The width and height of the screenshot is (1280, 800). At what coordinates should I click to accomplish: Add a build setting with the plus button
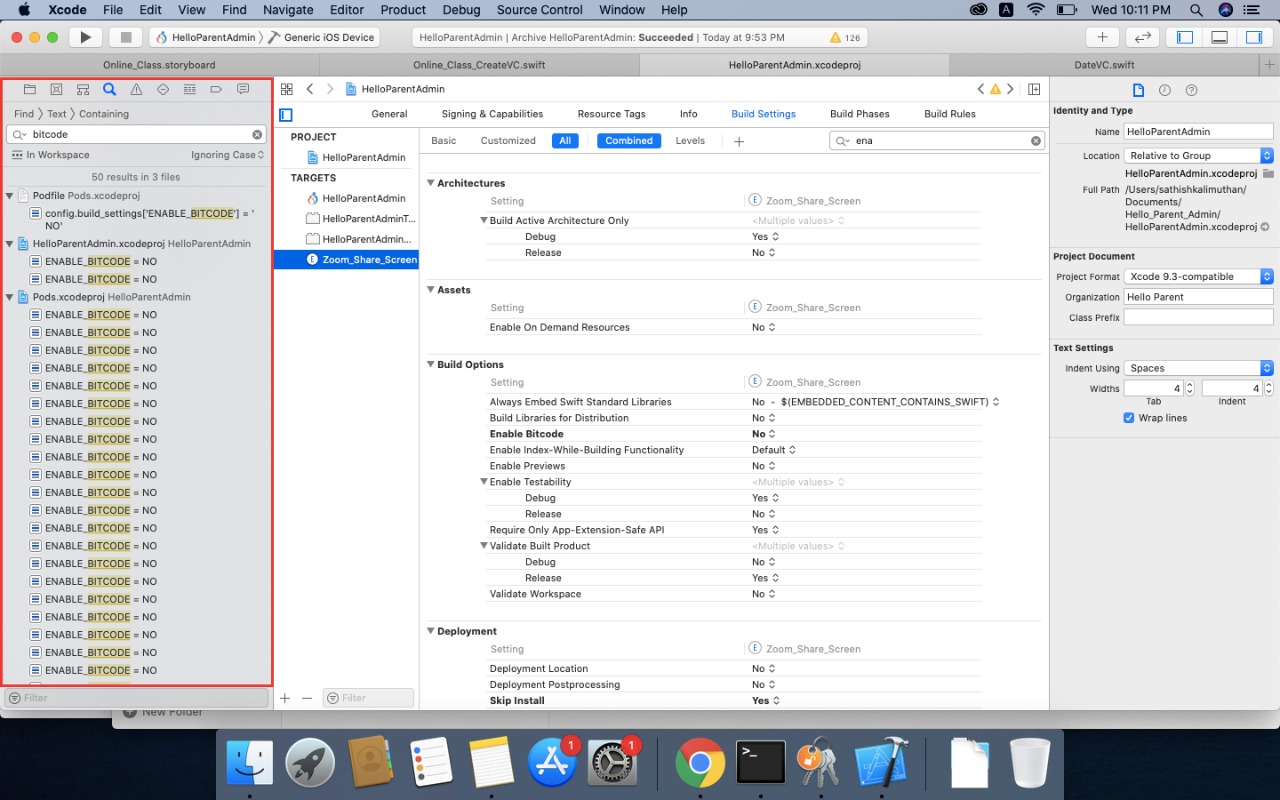point(739,141)
